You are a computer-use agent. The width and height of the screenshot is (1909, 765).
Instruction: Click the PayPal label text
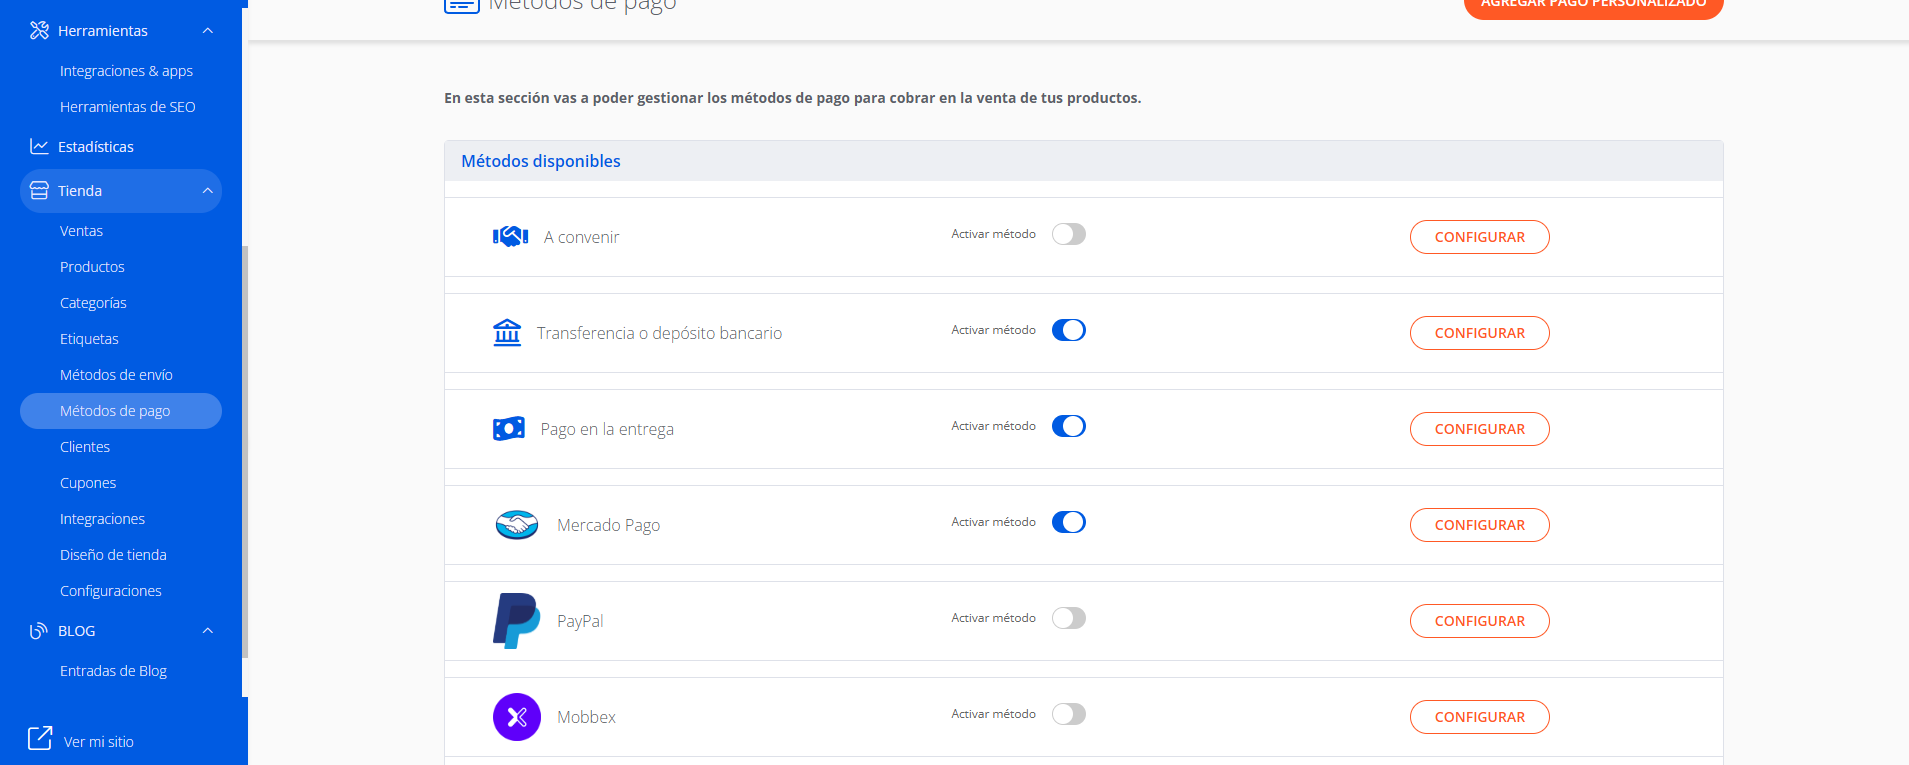point(580,621)
